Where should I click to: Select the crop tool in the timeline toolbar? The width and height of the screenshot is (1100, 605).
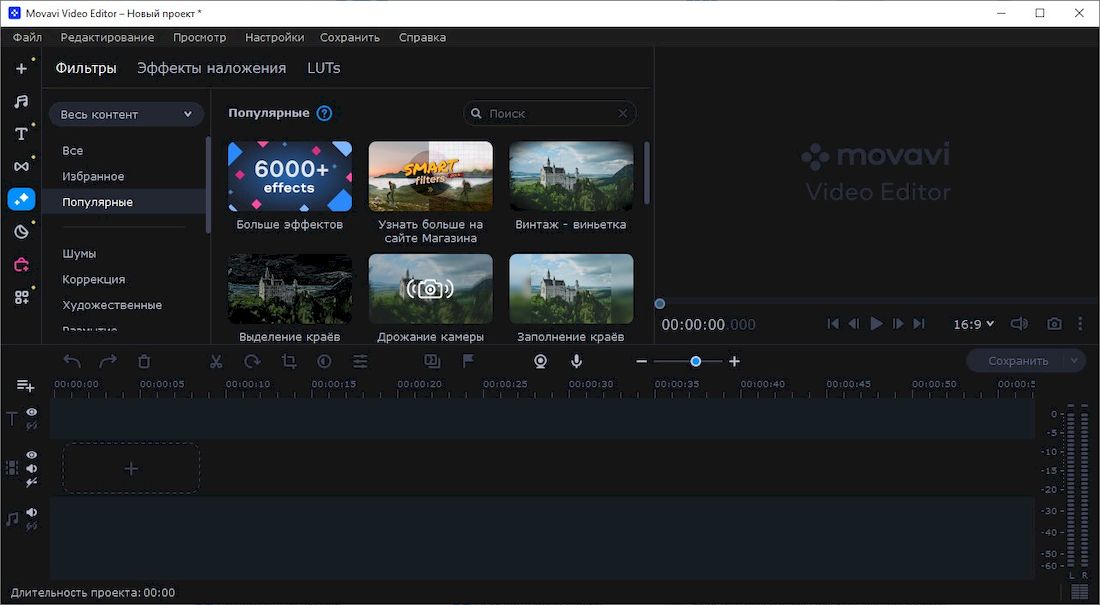(288, 361)
